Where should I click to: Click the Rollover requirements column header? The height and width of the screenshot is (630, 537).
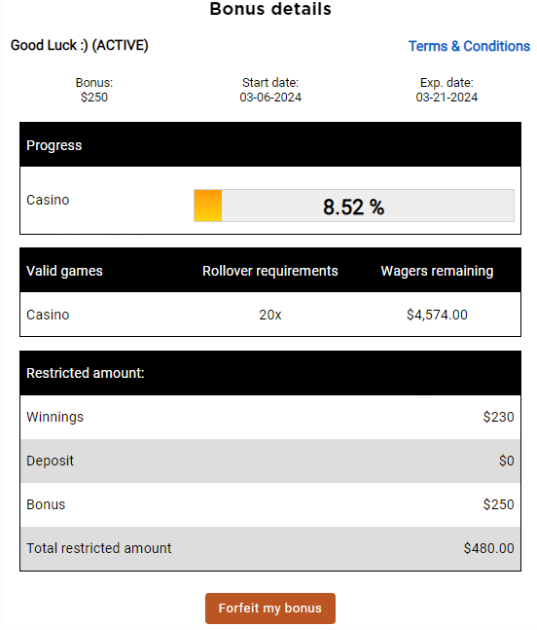[x=270, y=271]
